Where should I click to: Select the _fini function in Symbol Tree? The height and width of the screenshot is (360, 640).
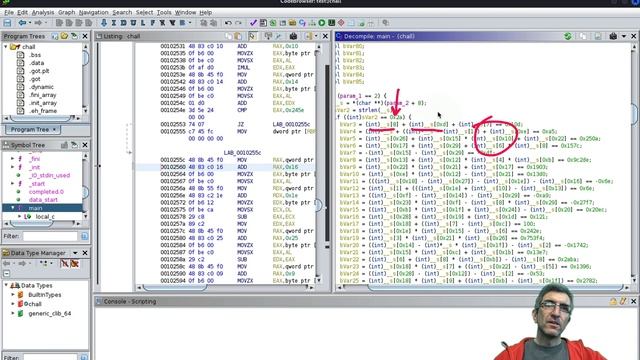(x=34, y=159)
